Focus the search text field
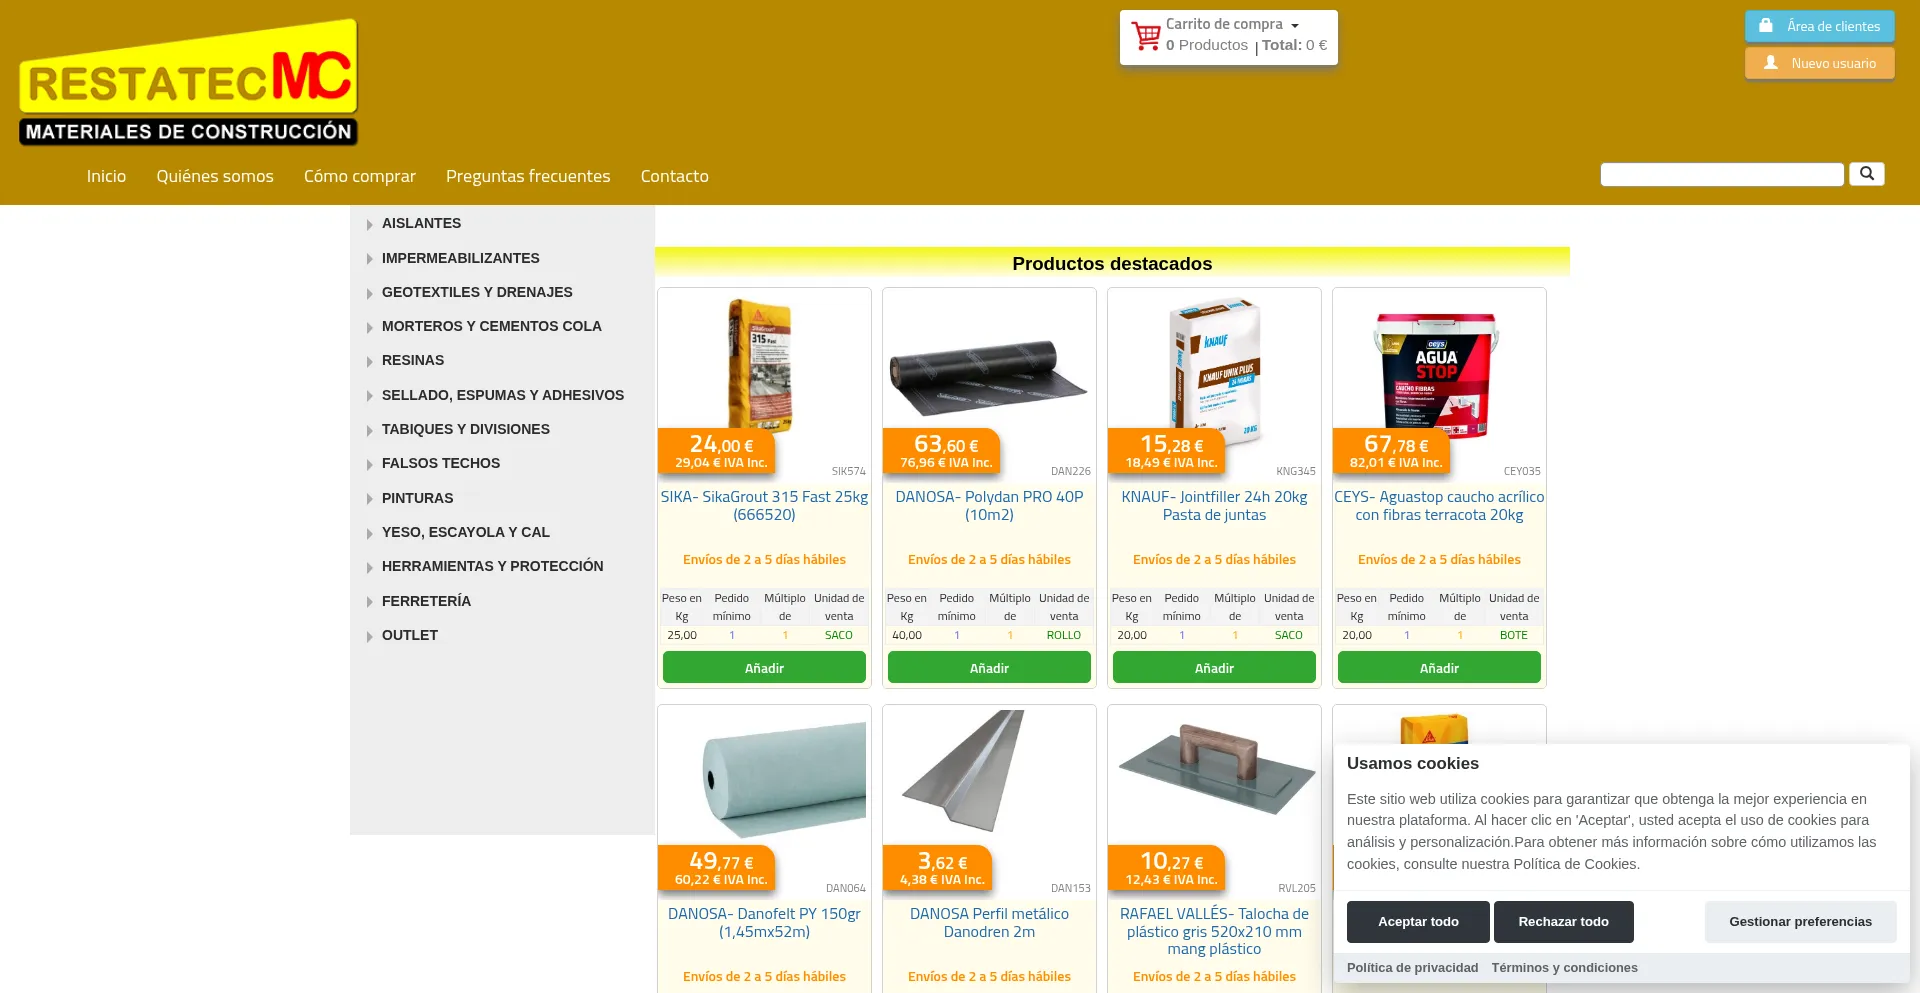This screenshot has height=993, width=1920. pyautogui.click(x=1722, y=175)
